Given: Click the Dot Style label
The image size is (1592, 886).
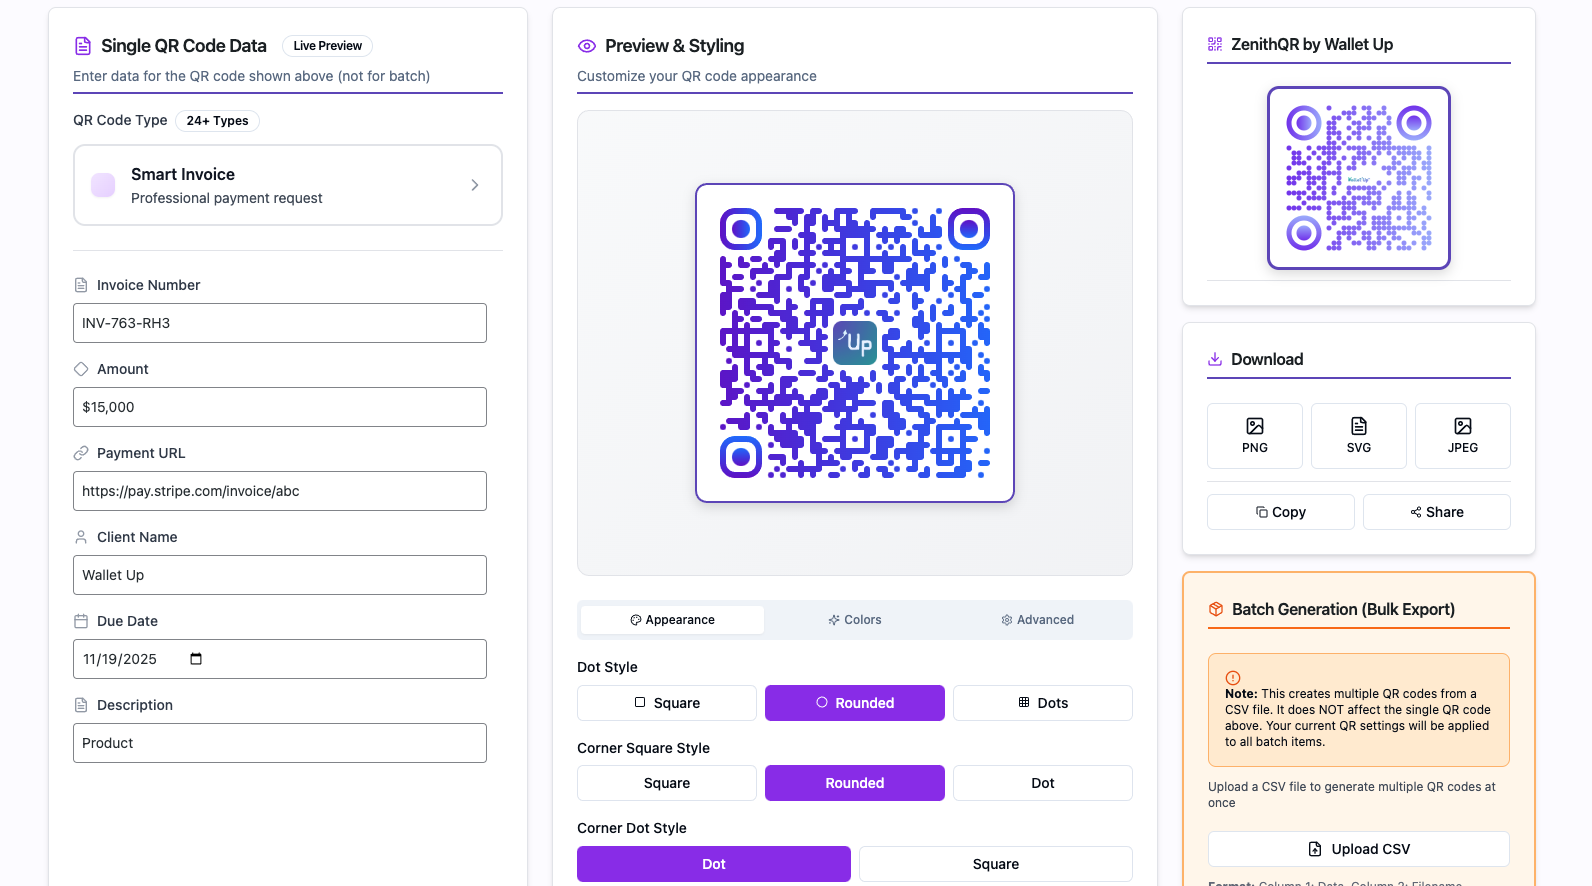Looking at the screenshot, I should click(x=607, y=667).
